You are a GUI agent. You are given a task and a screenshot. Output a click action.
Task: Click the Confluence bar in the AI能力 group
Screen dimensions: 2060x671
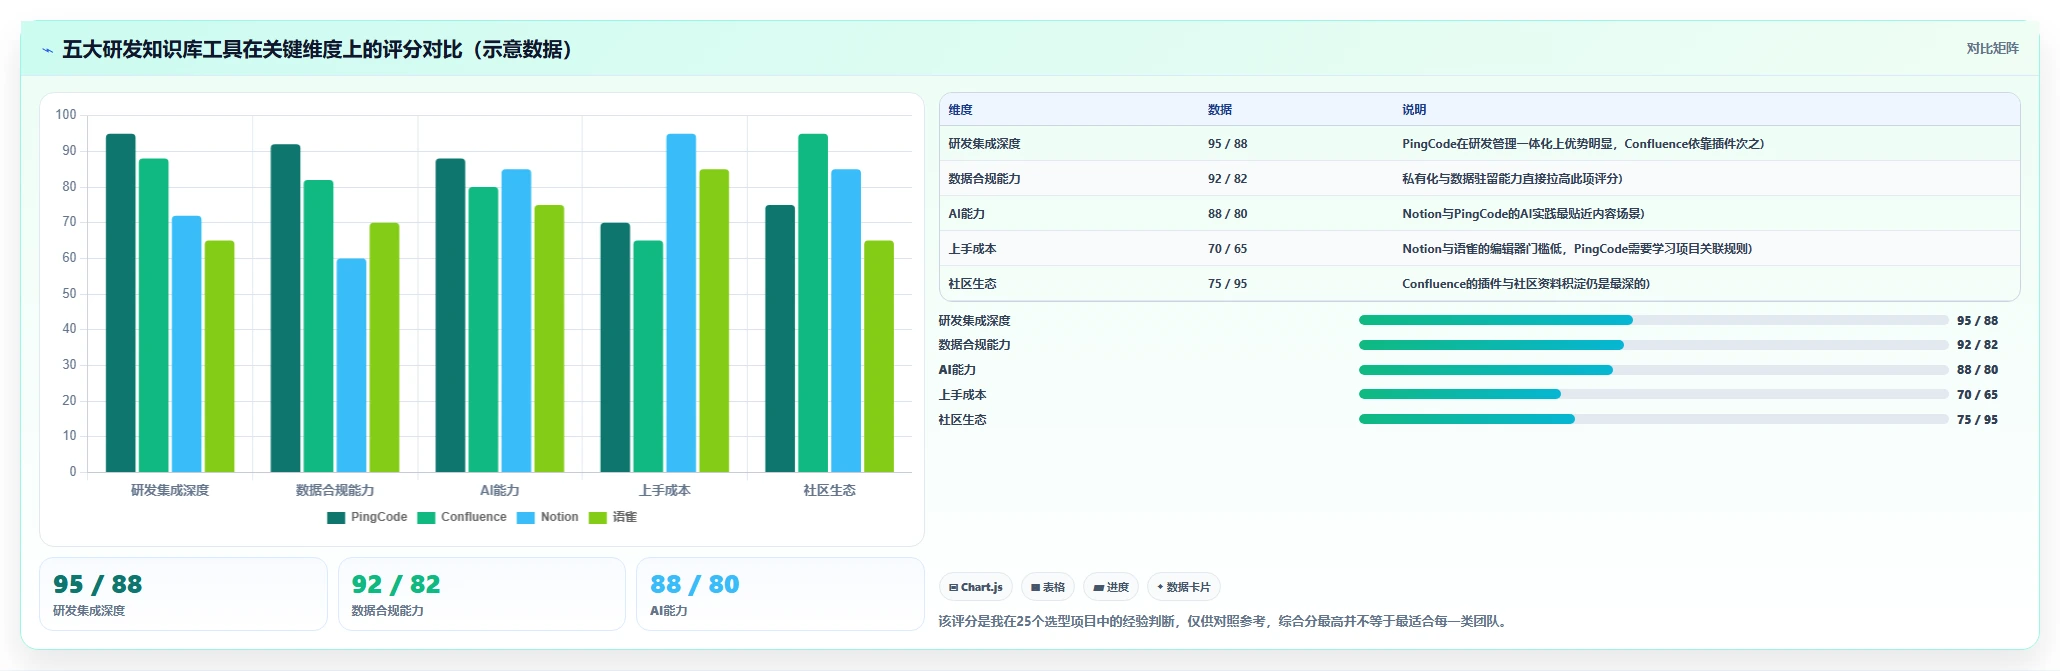tap(484, 329)
